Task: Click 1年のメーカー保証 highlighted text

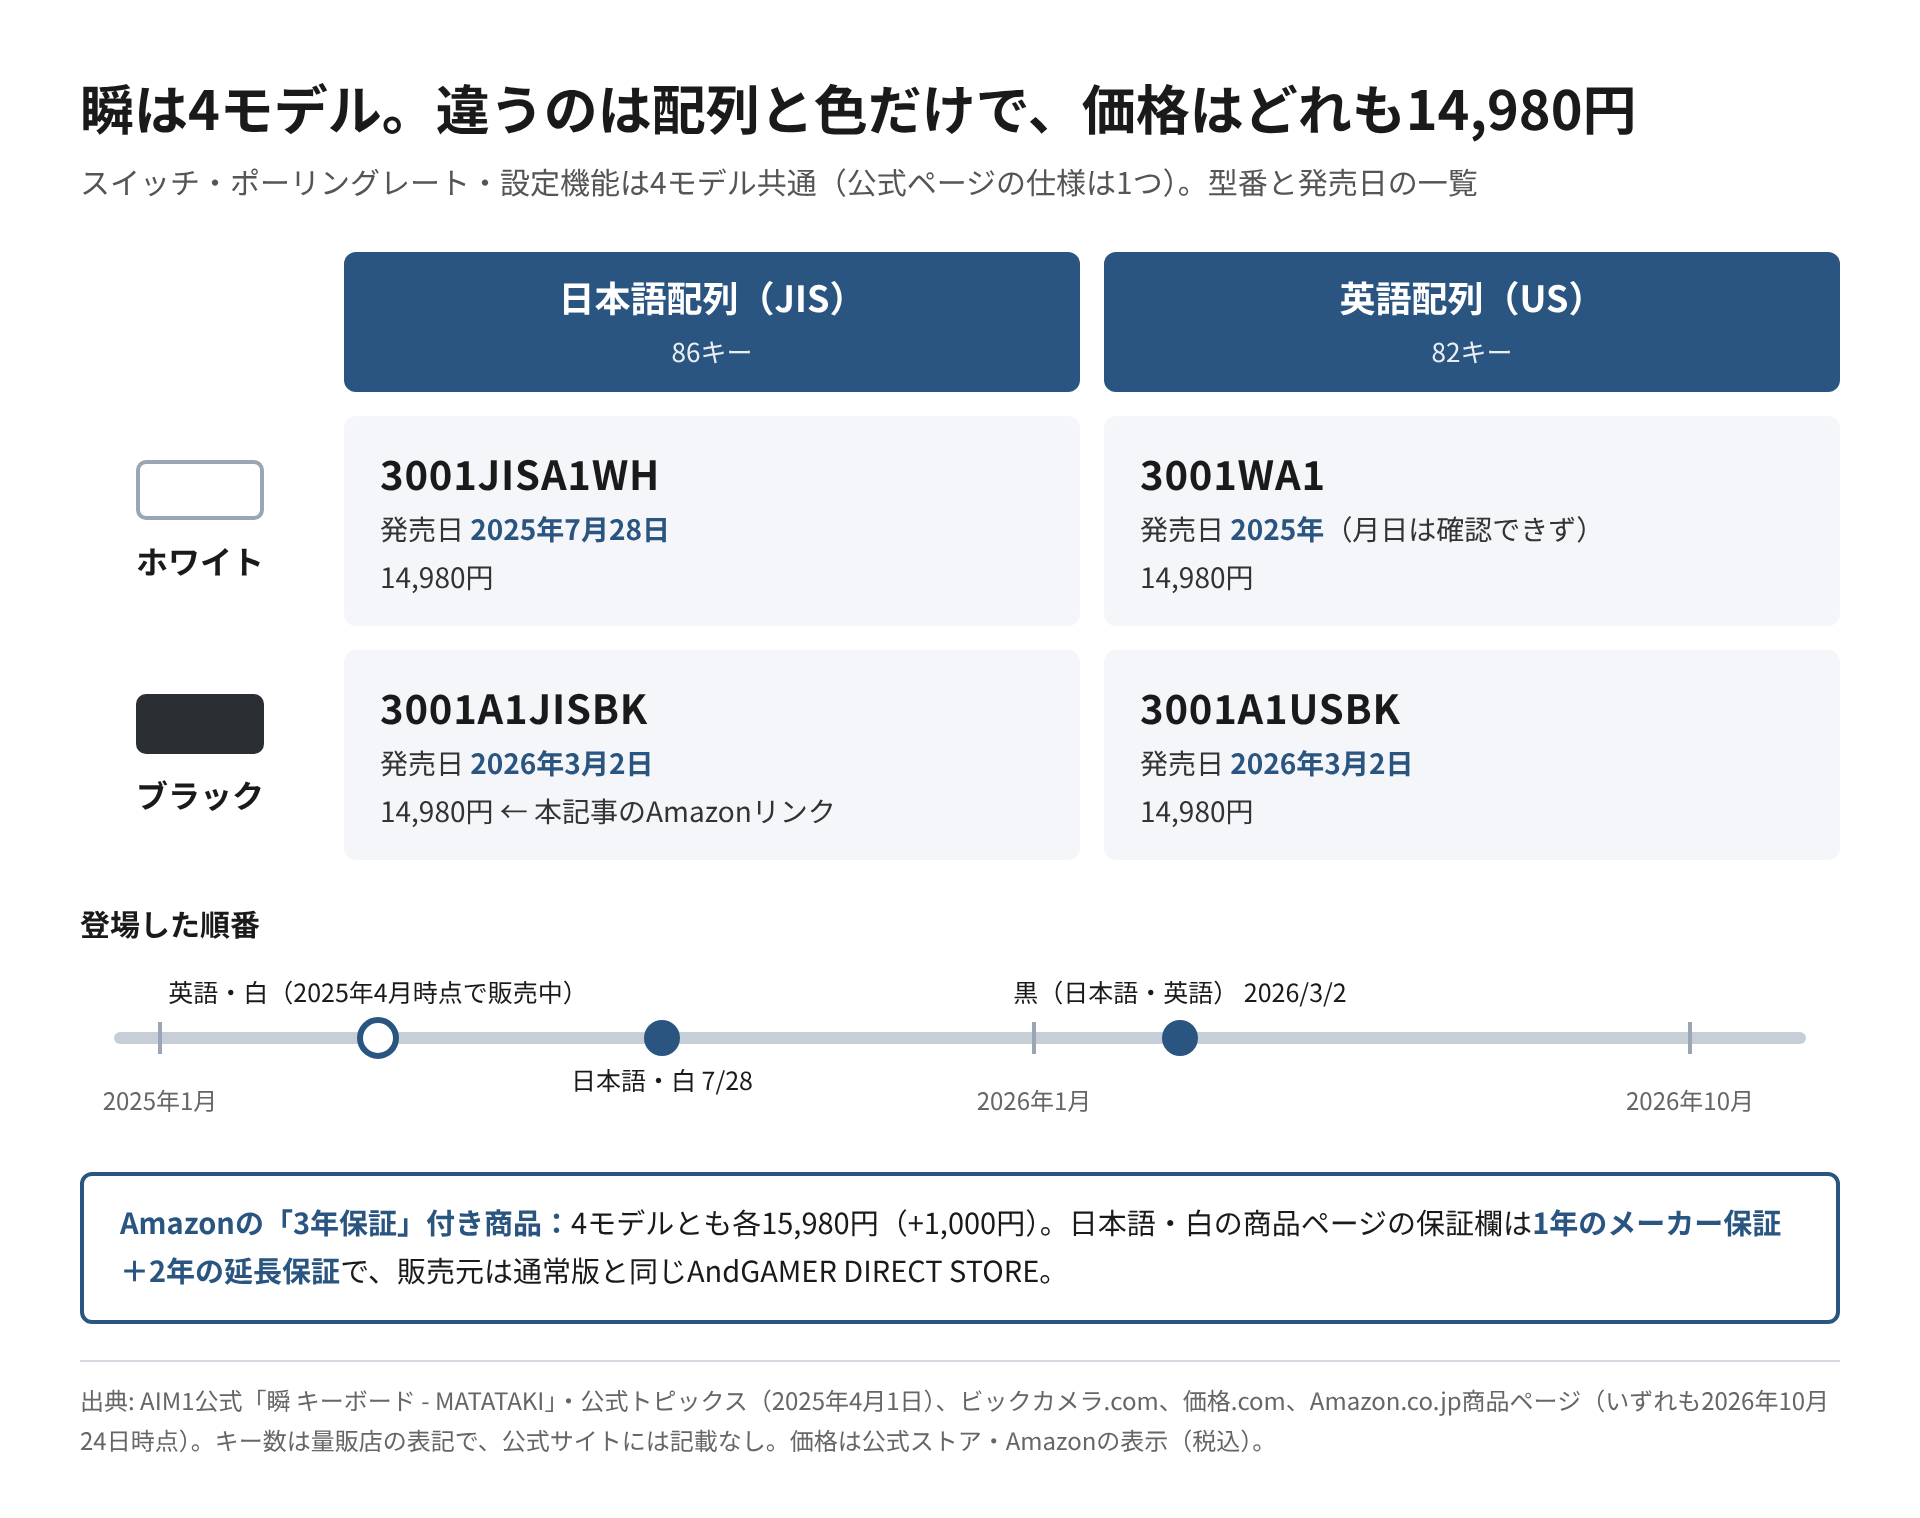Action: [1657, 1224]
